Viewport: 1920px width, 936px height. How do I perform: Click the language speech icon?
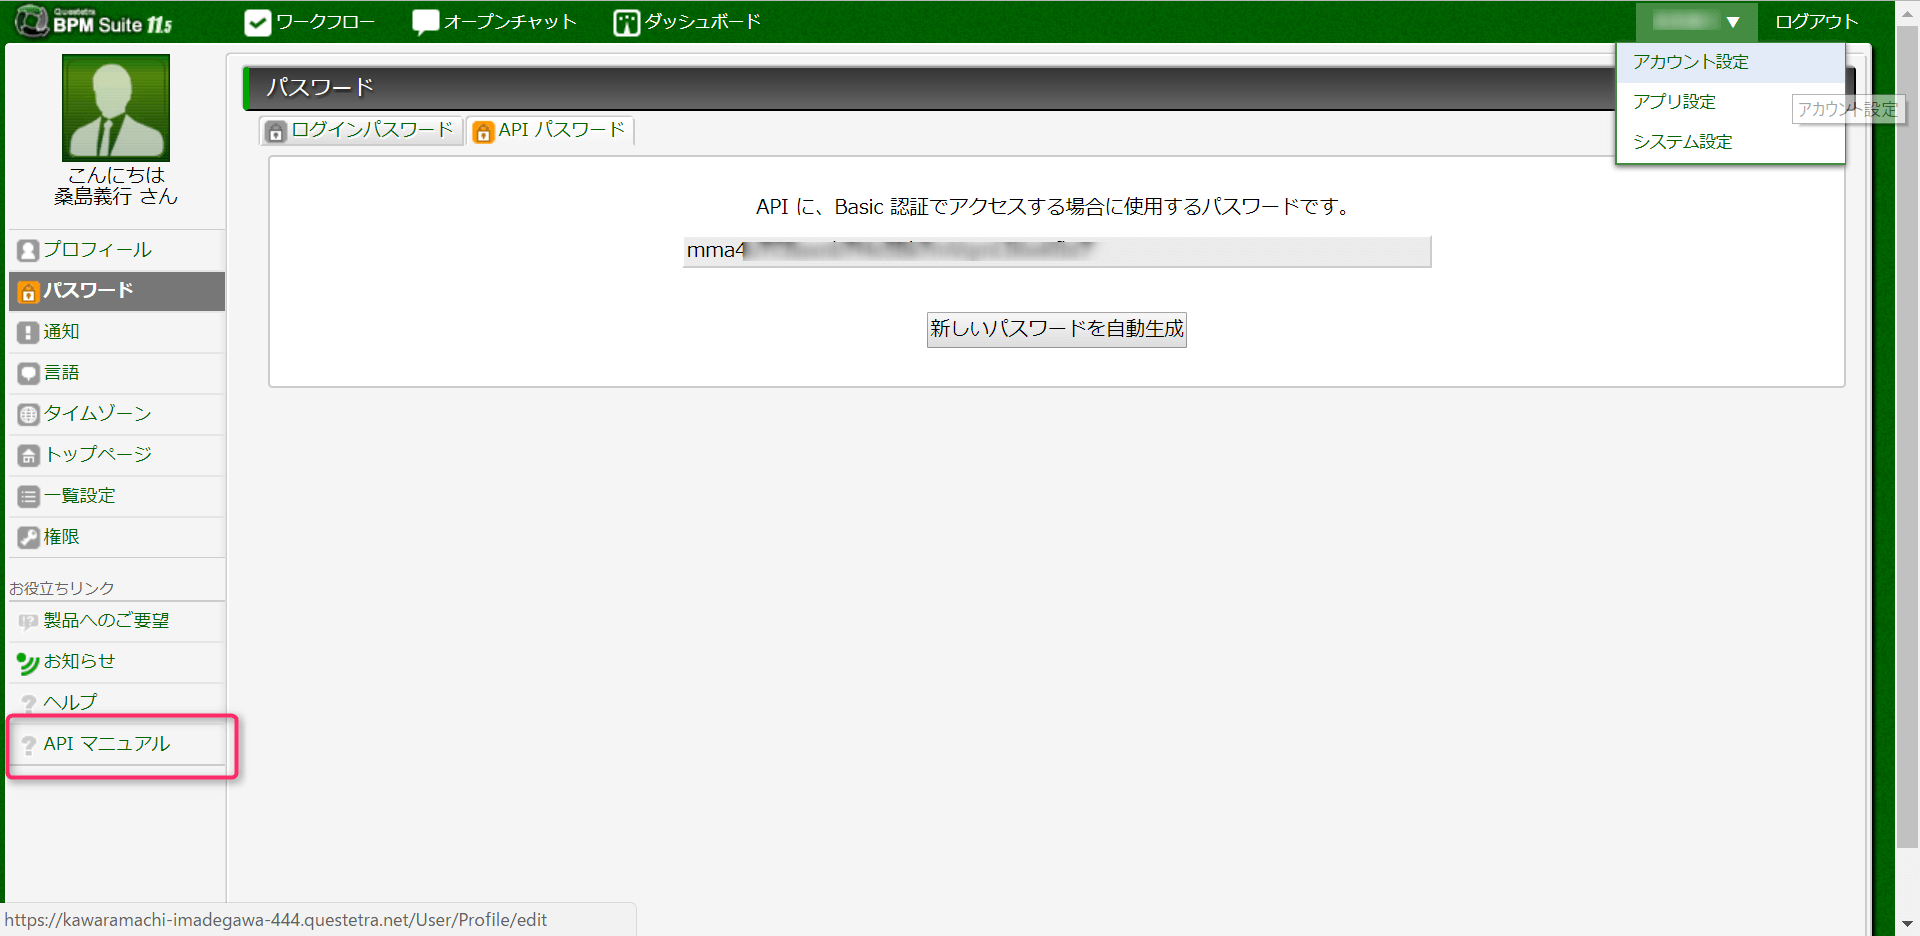28,373
